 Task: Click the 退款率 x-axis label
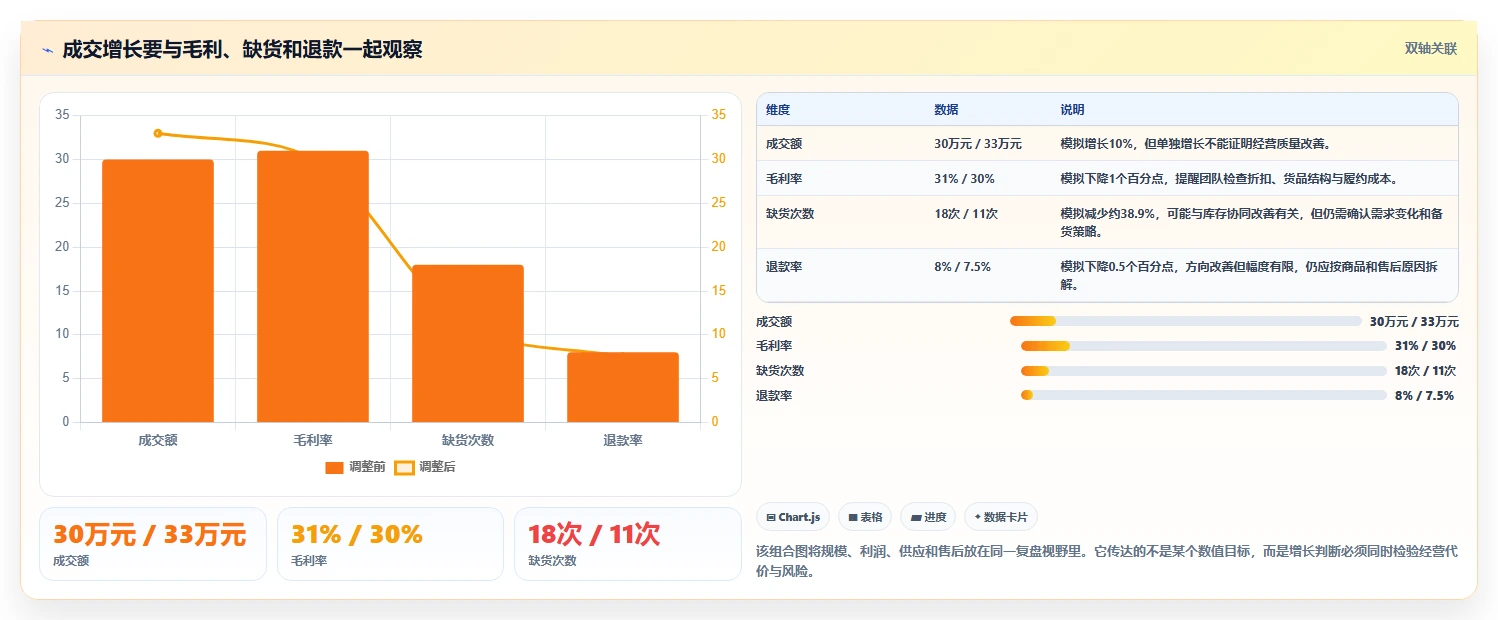click(623, 440)
